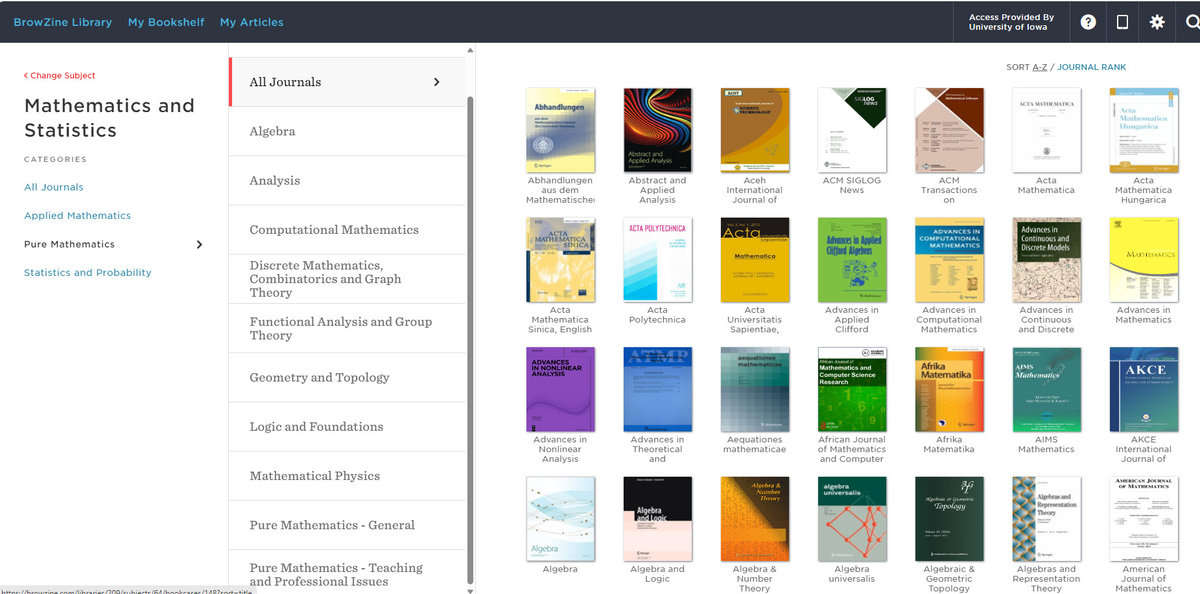The width and height of the screenshot is (1200, 594).
Task: Choose the Geometry and Topology subcategory
Action: coord(319,377)
